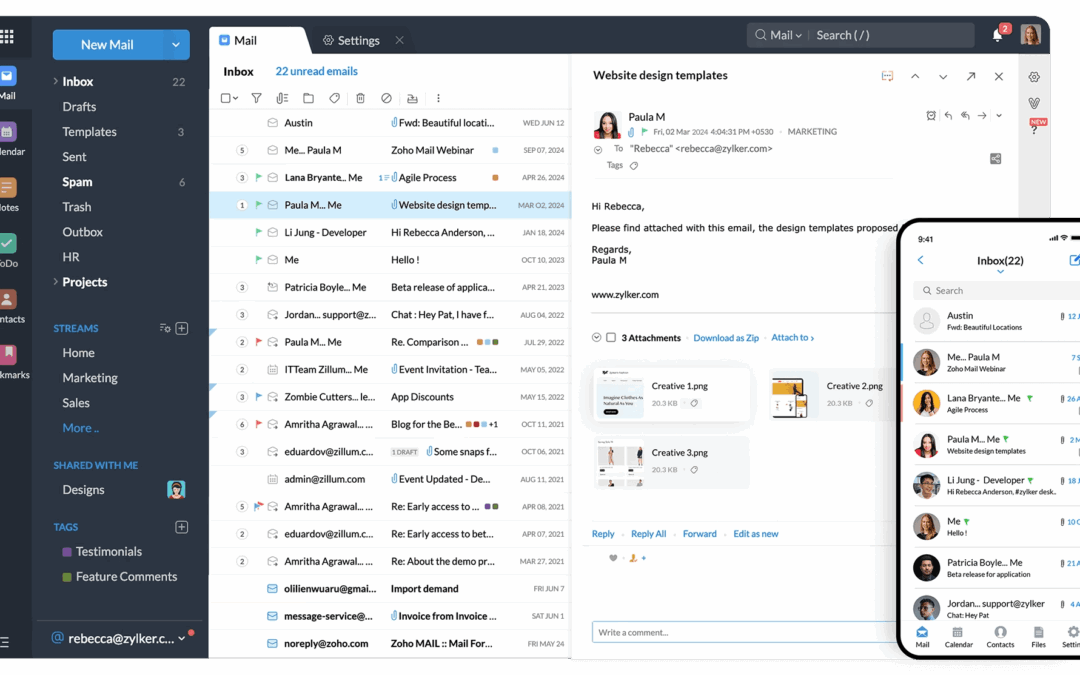Screen dimensions: 1080x675
Task: Click the like heart icon below email
Action: 613,558
